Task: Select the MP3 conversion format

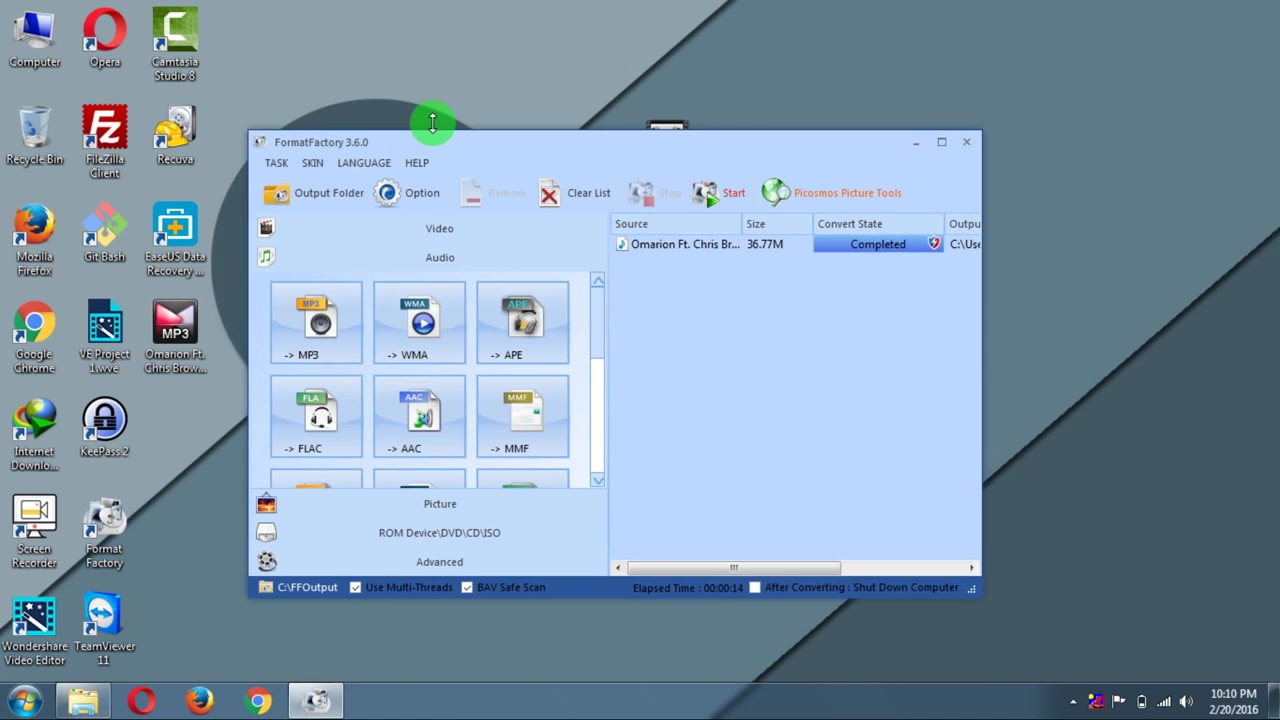Action: pos(316,322)
